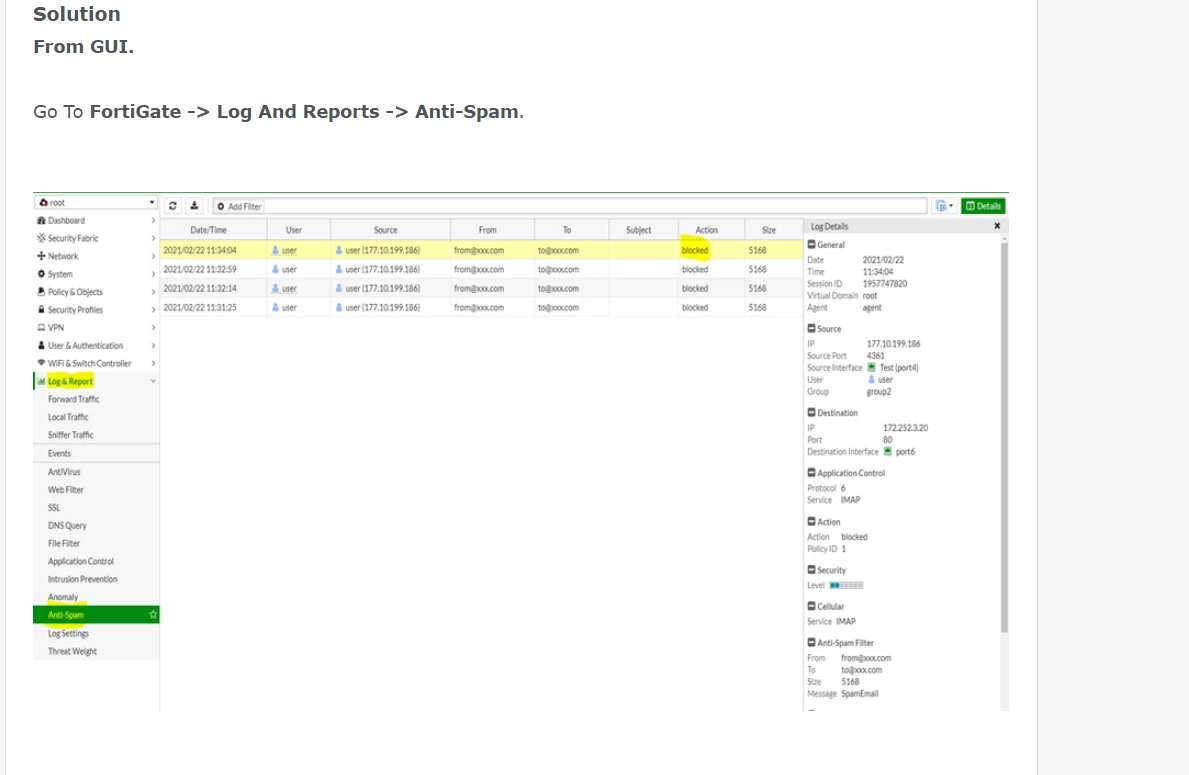The height and width of the screenshot is (775, 1189).
Task: Open Sniffer Traffic logs
Action: [x=71, y=435]
